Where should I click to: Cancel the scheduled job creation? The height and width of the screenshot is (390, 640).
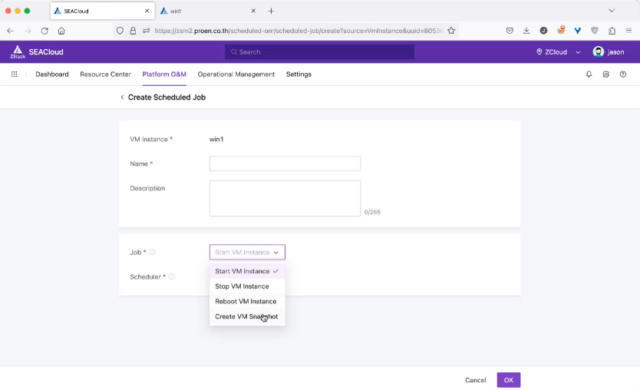476,380
